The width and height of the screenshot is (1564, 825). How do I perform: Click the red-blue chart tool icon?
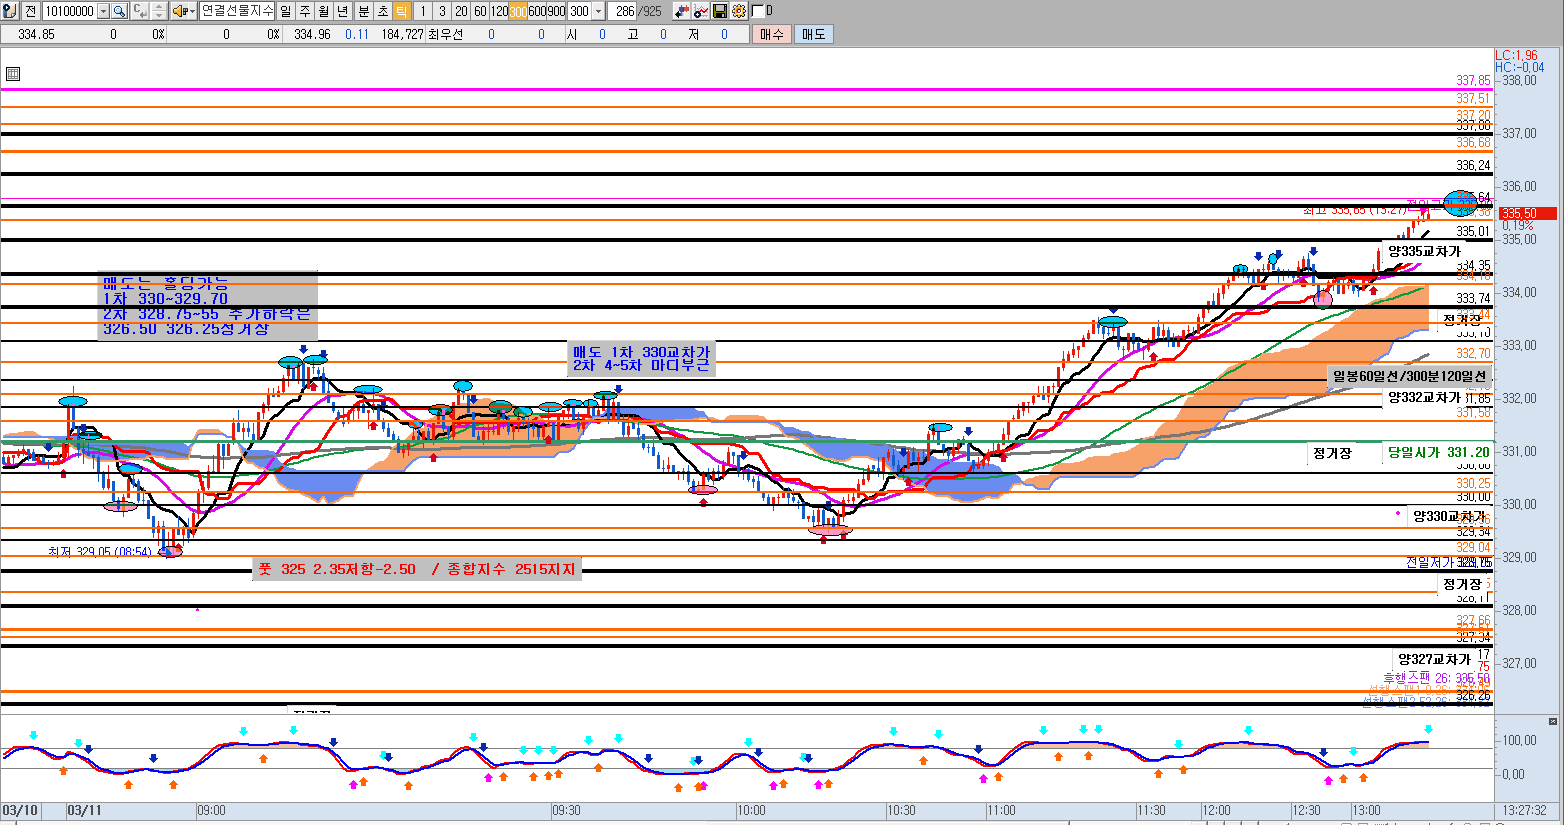pos(682,11)
